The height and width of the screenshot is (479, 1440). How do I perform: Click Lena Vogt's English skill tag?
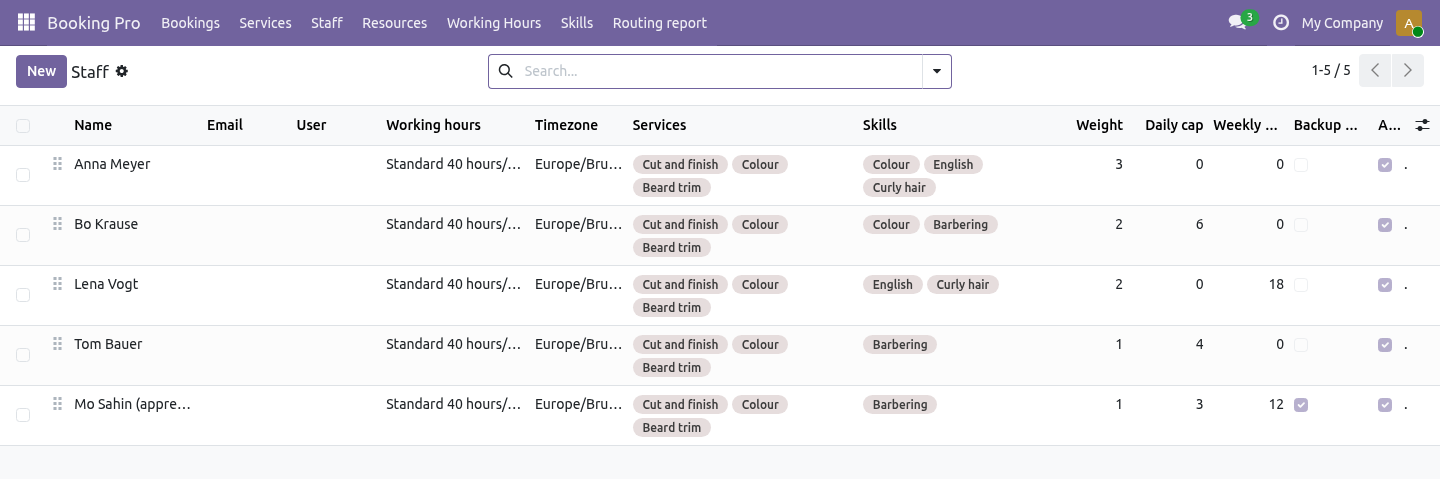click(x=892, y=284)
